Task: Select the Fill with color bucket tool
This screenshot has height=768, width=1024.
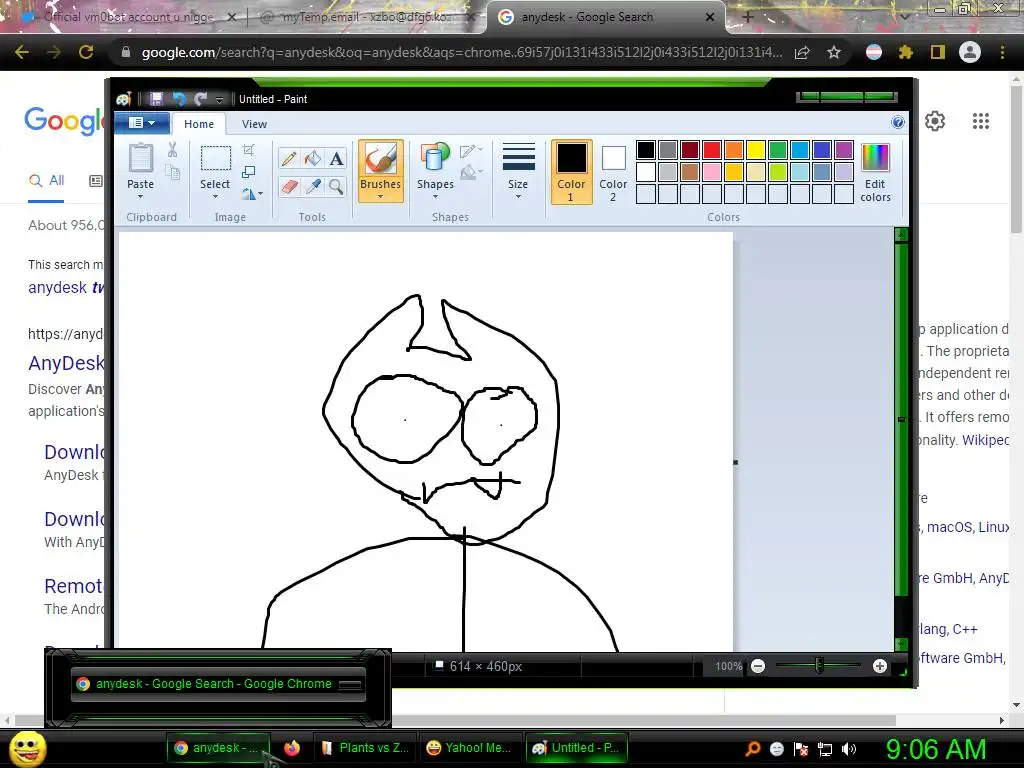Action: tap(313, 159)
